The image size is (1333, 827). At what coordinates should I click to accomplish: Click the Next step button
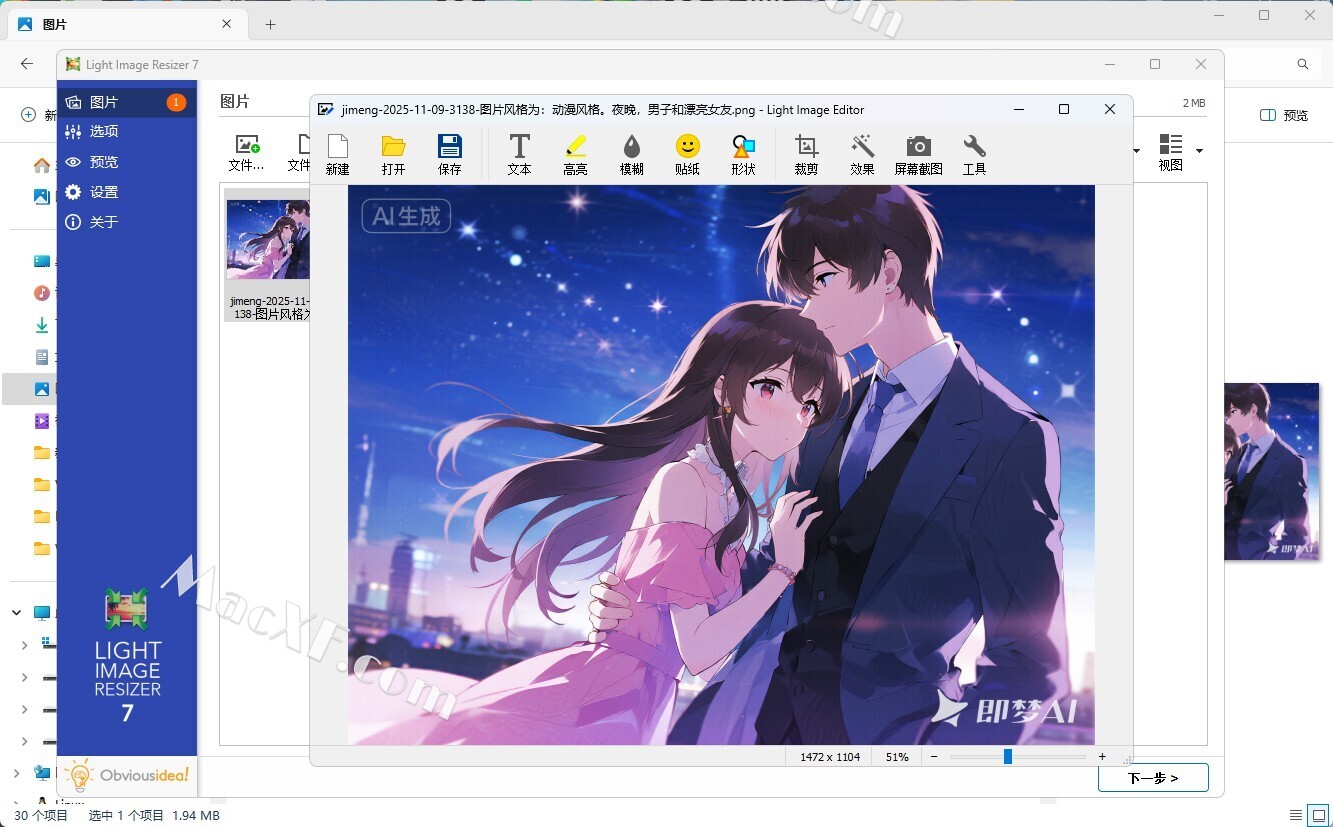(1153, 777)
